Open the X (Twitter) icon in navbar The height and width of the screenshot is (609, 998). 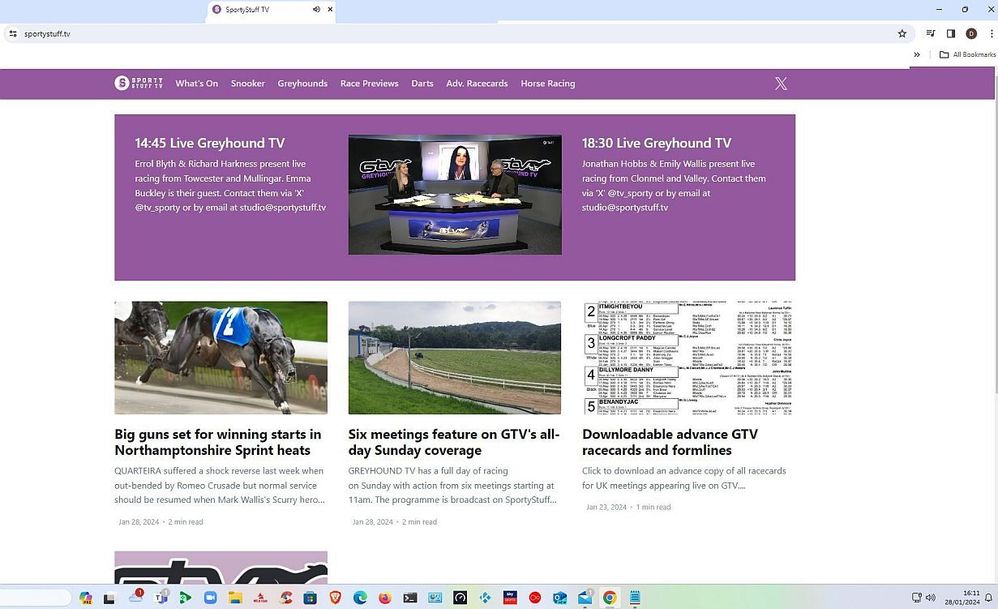[x=781, y=83]
